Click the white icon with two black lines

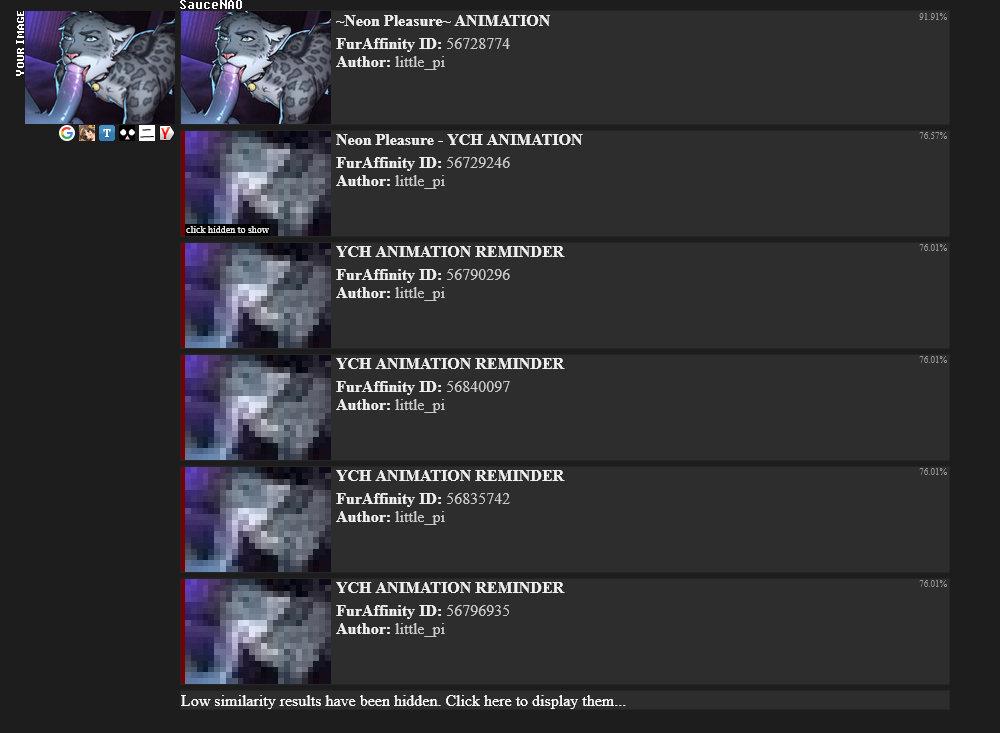[x=147, y=133]
